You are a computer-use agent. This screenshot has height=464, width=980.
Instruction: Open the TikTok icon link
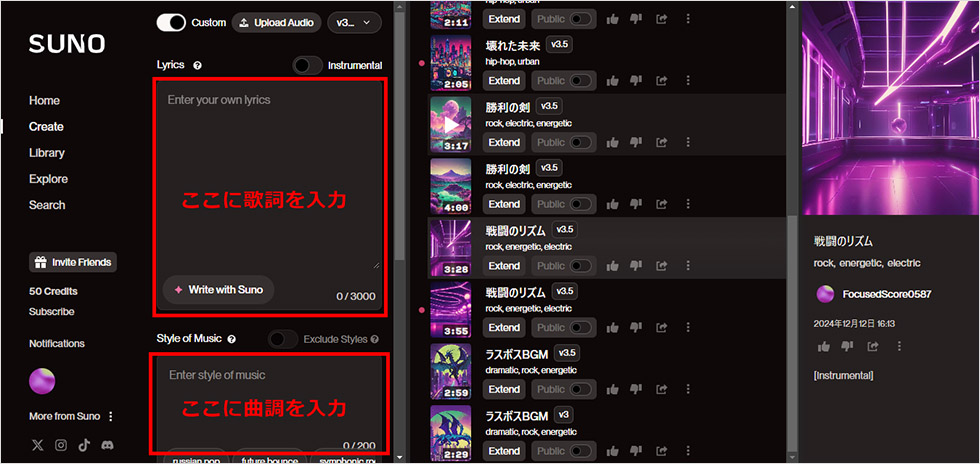tap(84, 445)
